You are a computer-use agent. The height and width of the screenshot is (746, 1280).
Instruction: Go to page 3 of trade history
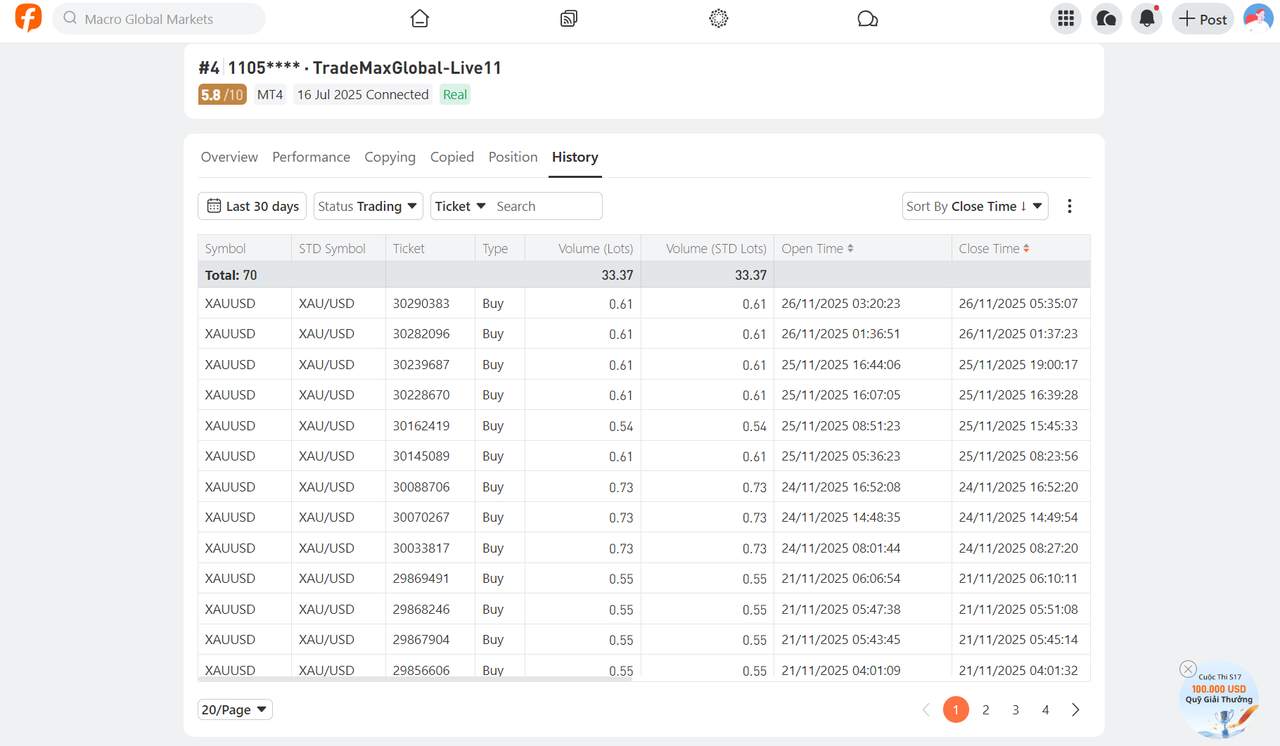tap(1015, 709)
